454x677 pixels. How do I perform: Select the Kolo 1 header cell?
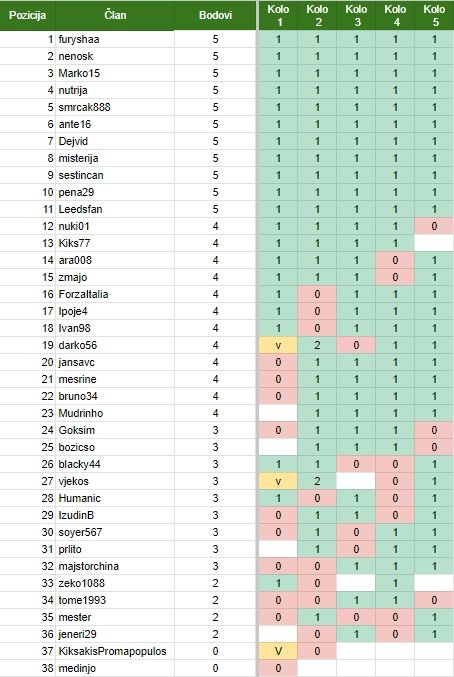278,15
